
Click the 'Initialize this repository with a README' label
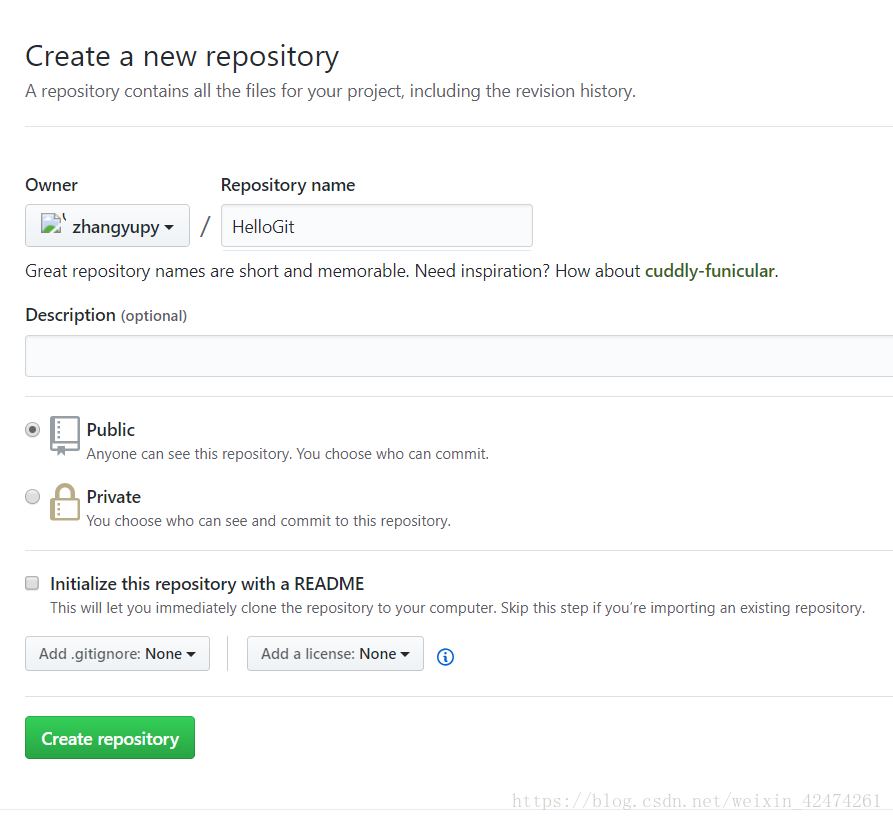207,584
